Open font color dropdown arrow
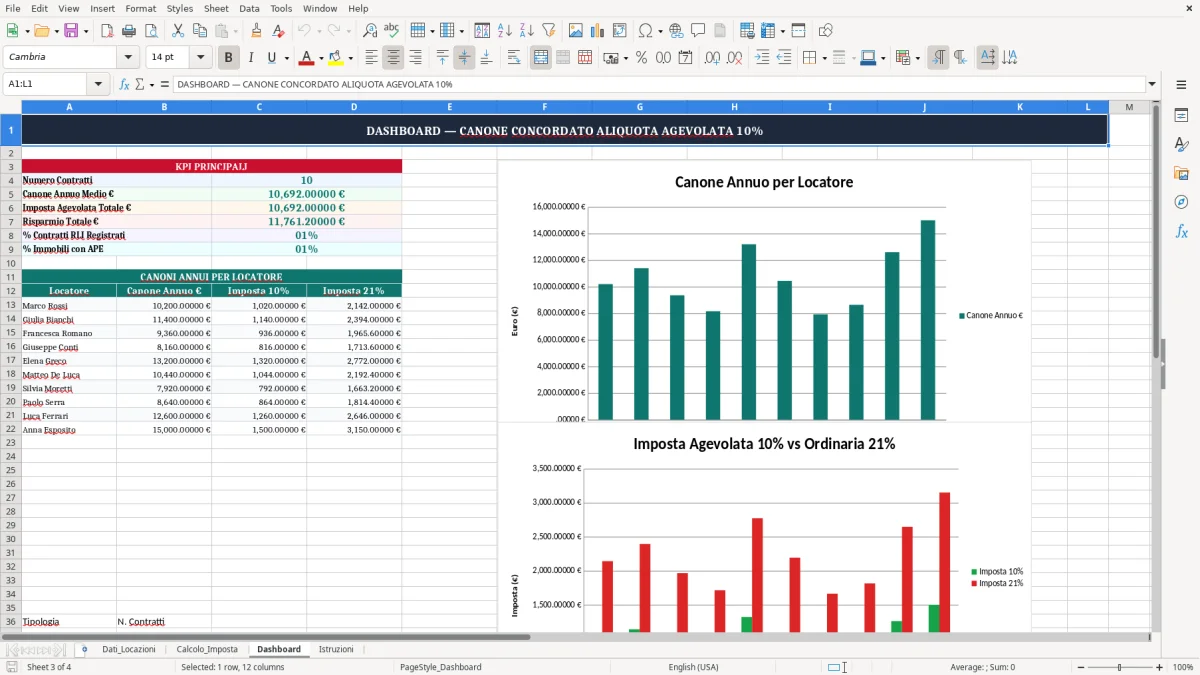Viewport: 1200px width, 675px height. (320, 58)
